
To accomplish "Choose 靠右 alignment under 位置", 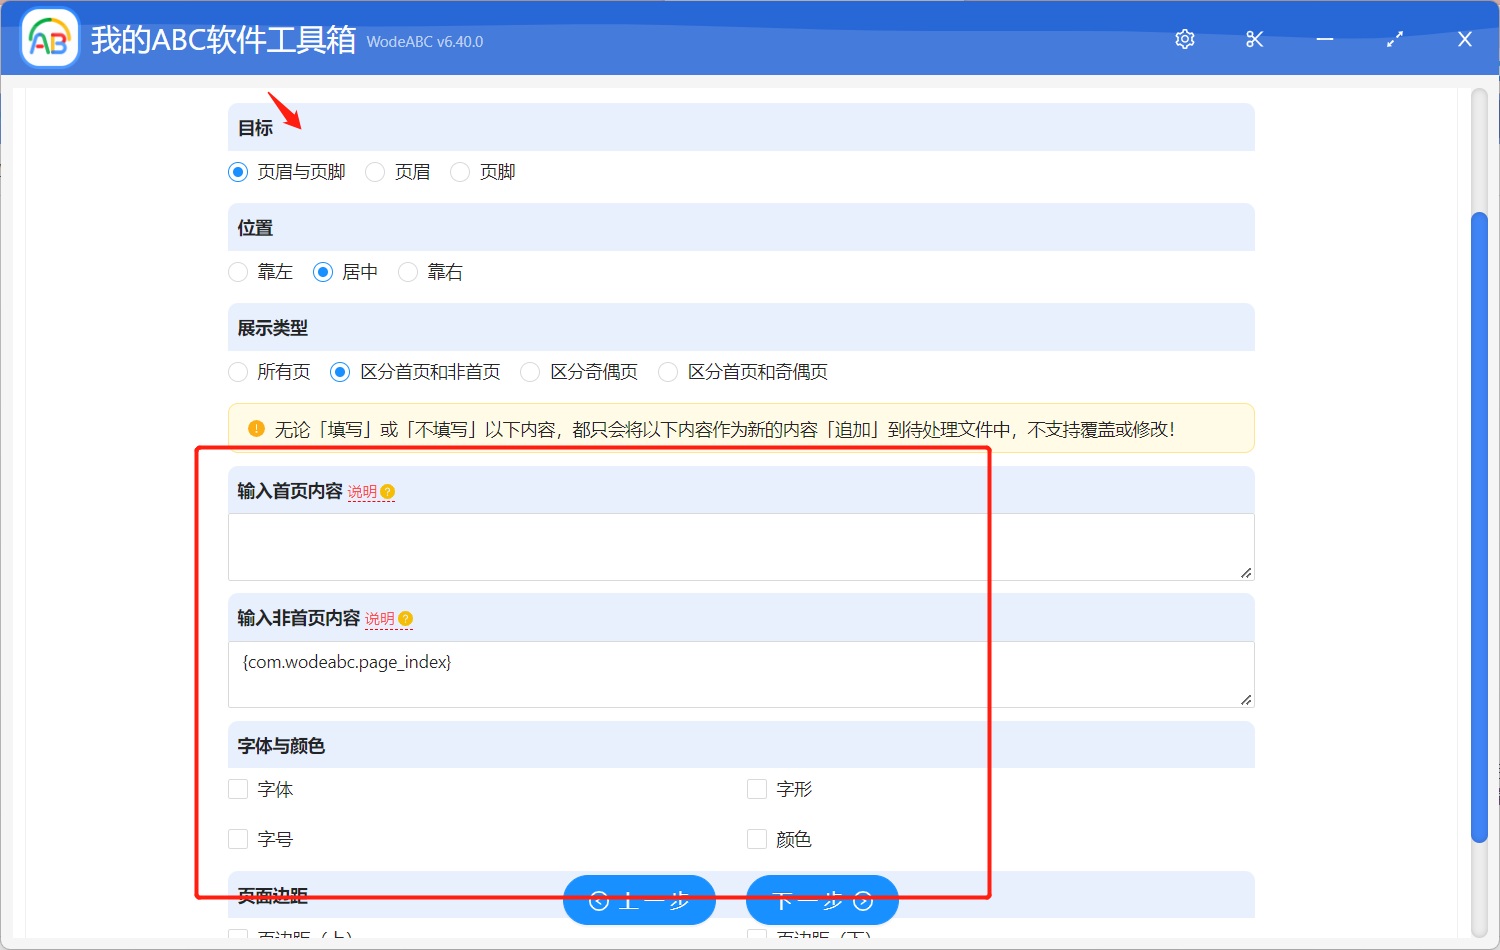I will tap(407, 271).
